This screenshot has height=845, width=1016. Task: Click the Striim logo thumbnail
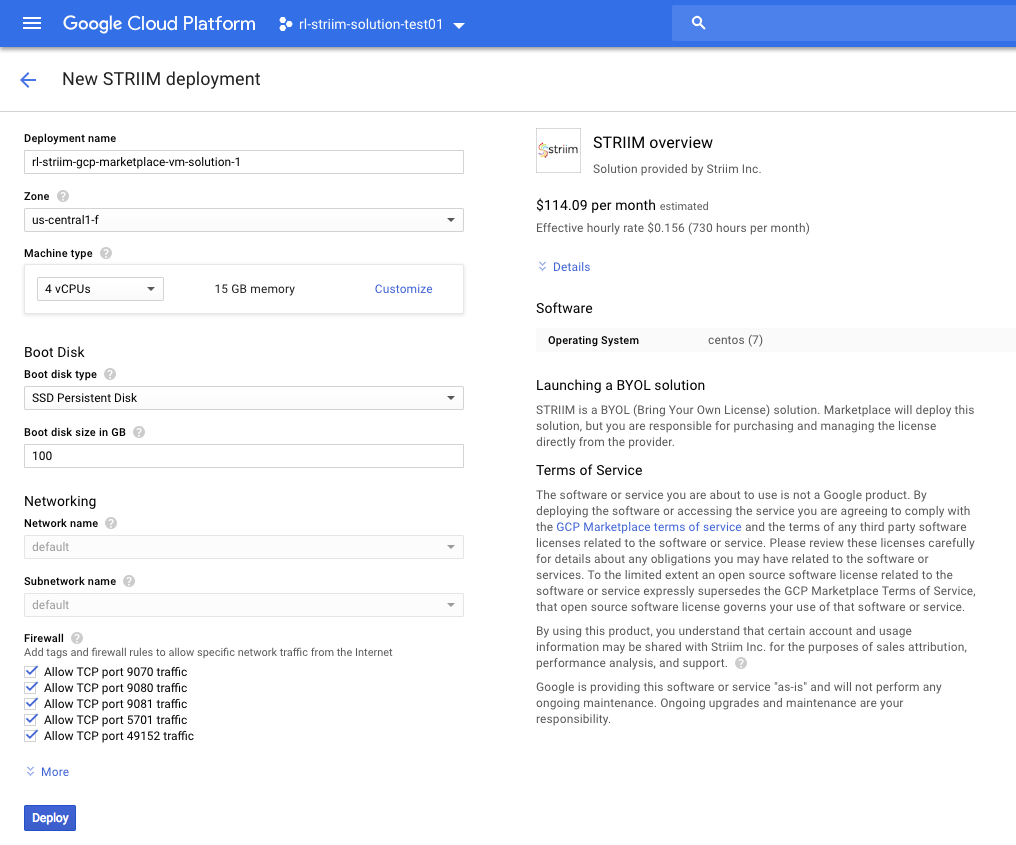point(559,150)
